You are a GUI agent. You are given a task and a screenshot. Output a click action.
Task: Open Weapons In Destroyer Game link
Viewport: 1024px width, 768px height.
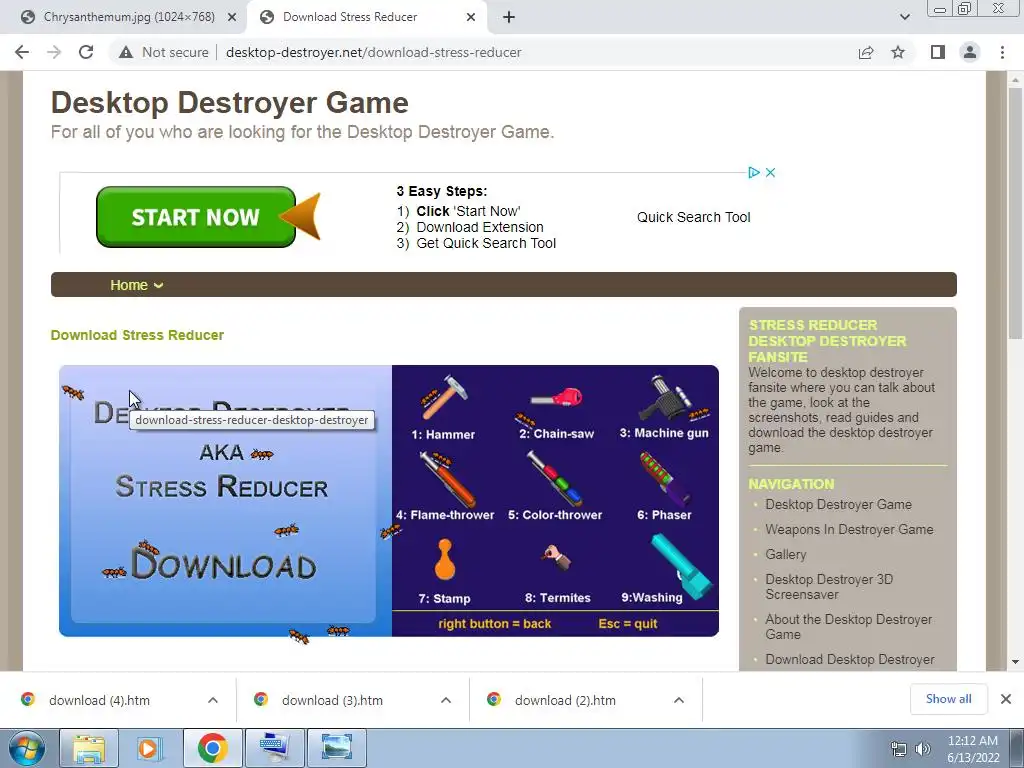849,529
